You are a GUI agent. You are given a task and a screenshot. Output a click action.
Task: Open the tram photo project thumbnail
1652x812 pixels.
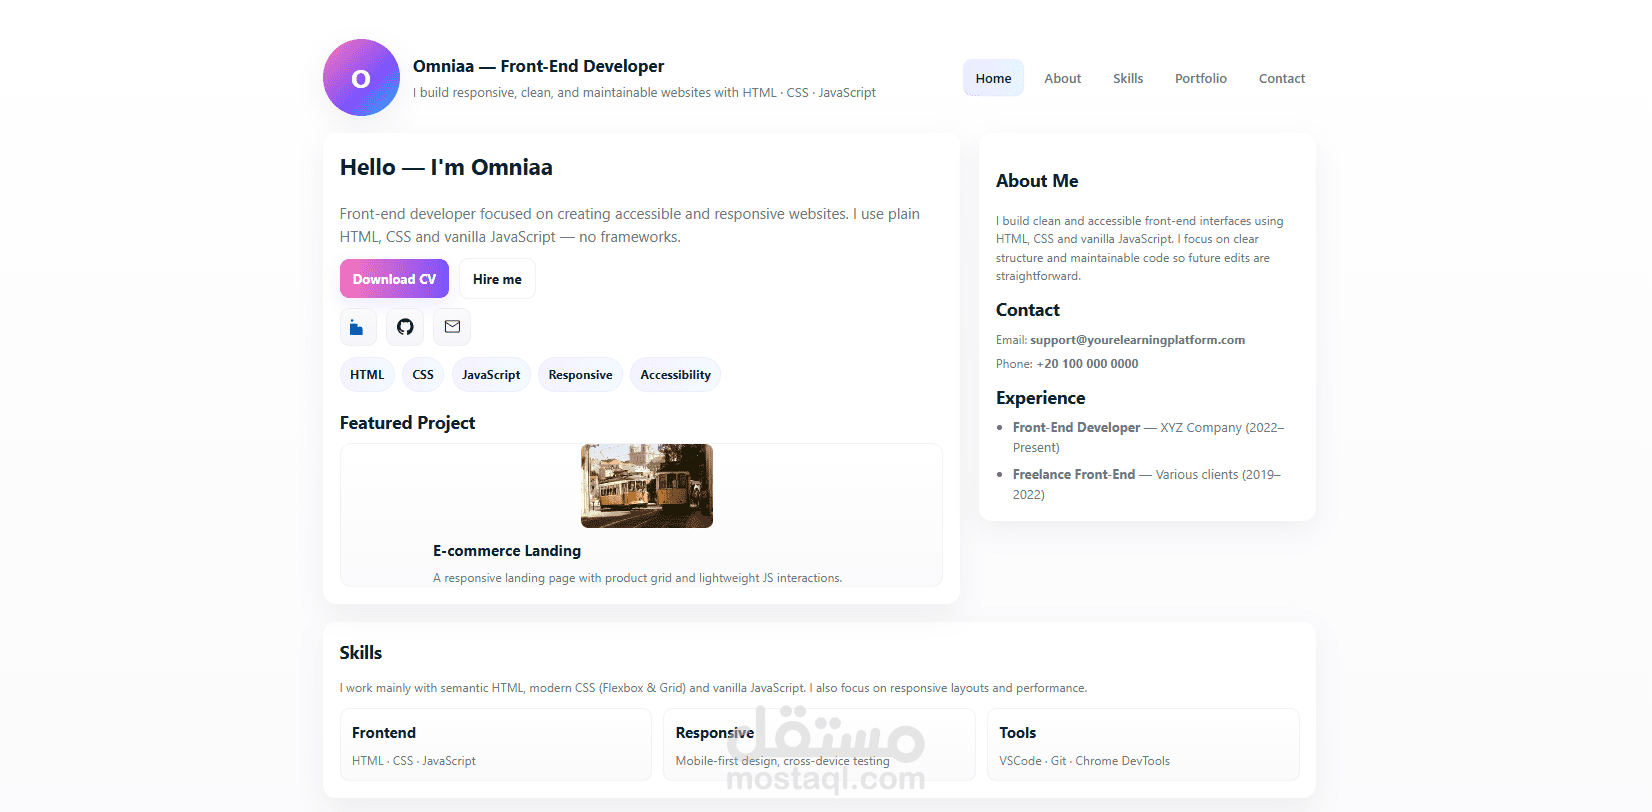647,486
